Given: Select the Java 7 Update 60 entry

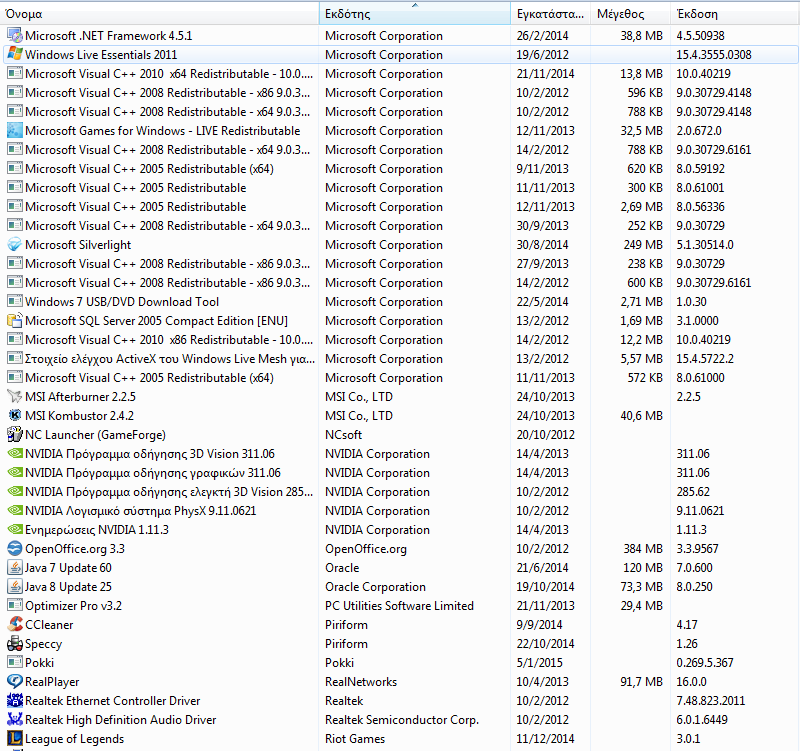Looking at the screenshot, I should 401,568.
